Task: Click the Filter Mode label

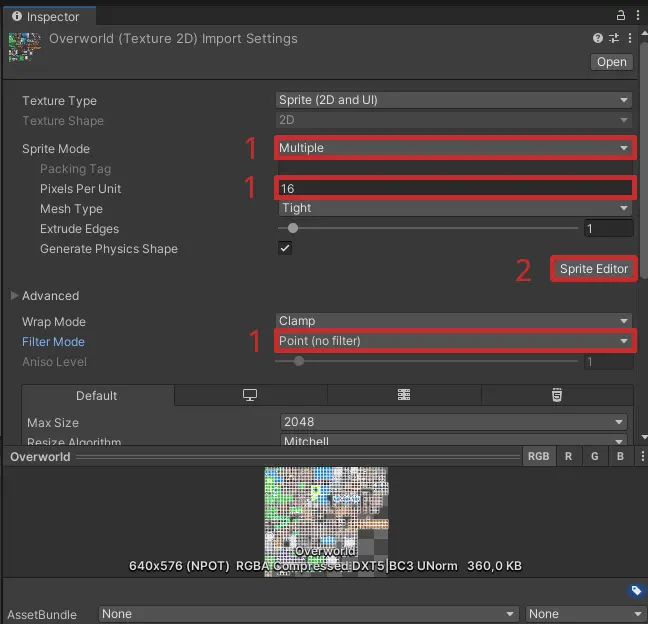Action: tap(53, 342)
